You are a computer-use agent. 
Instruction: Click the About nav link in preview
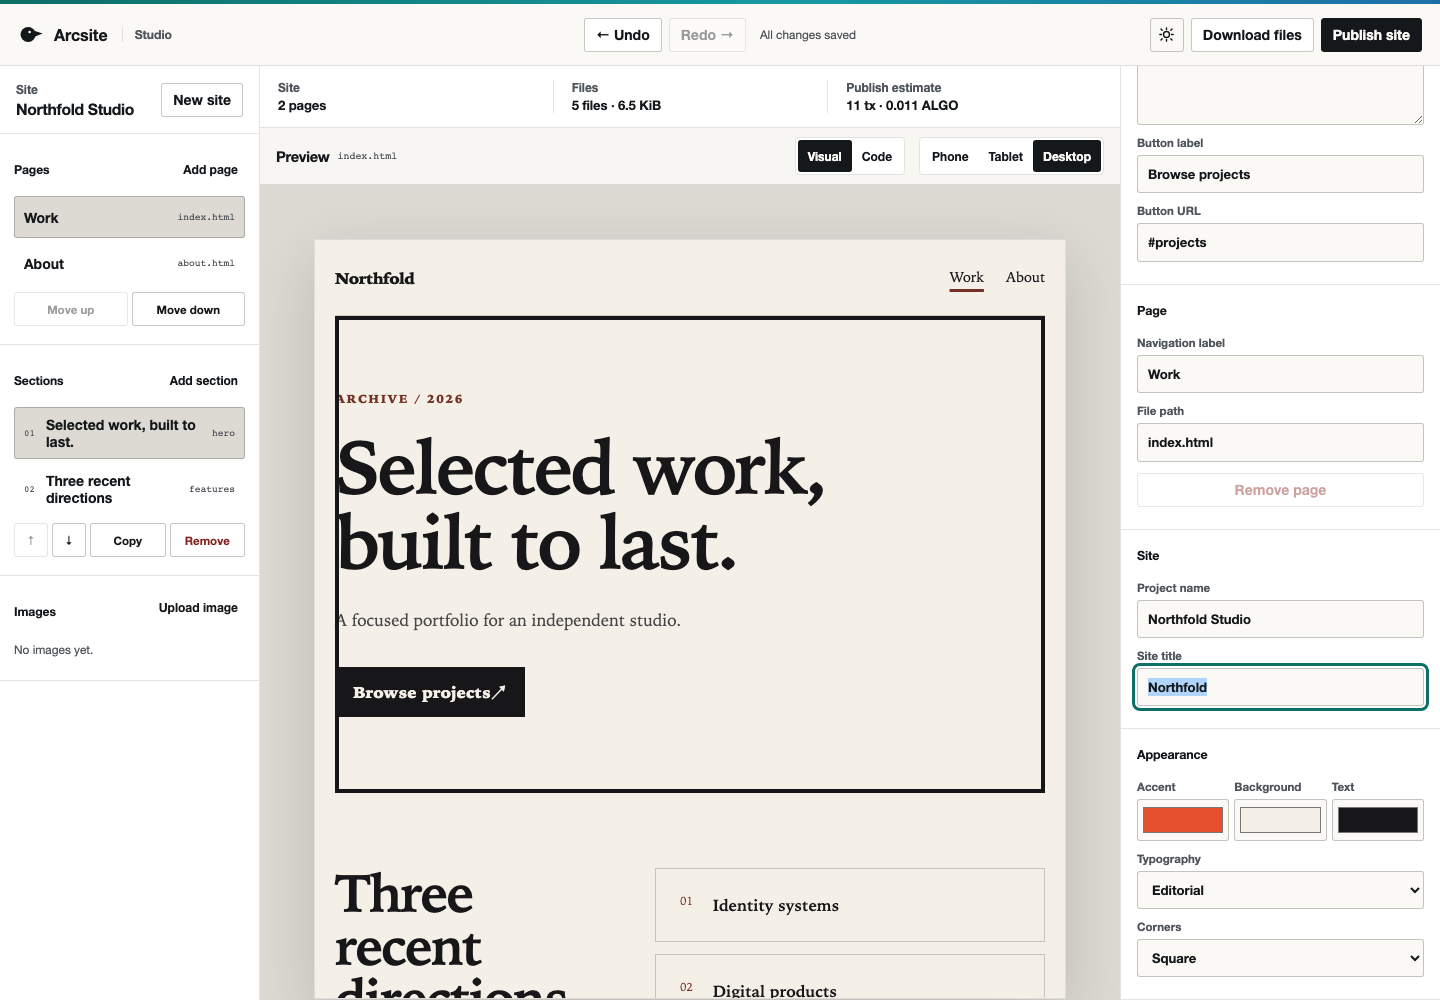point(1025,278)
